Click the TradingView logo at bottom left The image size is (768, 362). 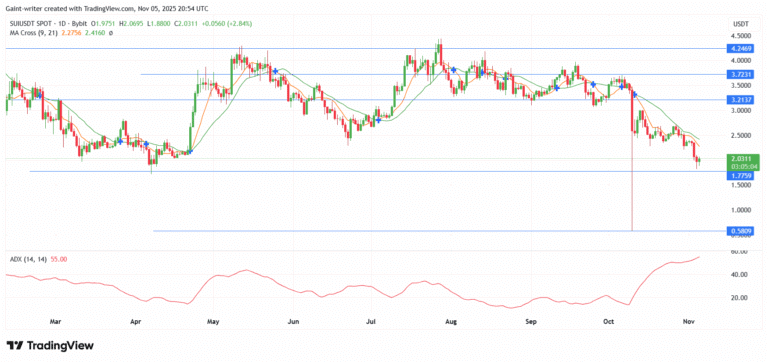pyautogui.click(x=50, y=345)
